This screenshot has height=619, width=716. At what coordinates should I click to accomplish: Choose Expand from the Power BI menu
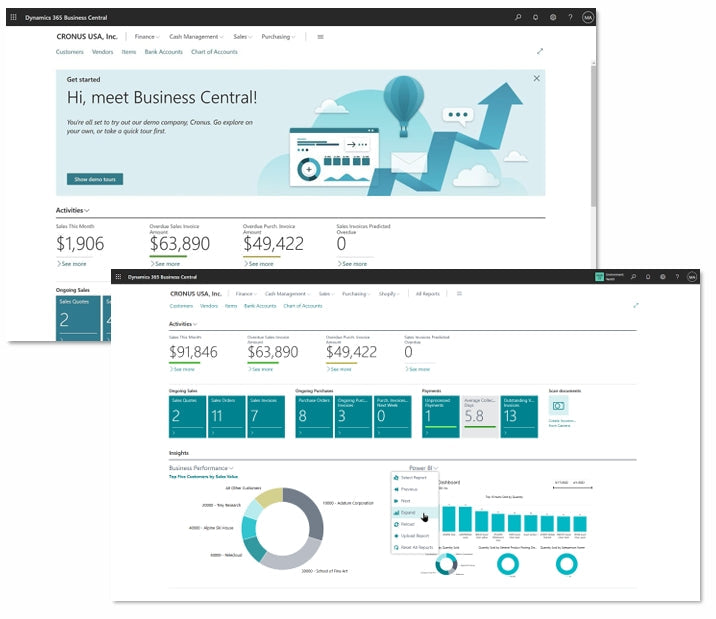[406, 512]
